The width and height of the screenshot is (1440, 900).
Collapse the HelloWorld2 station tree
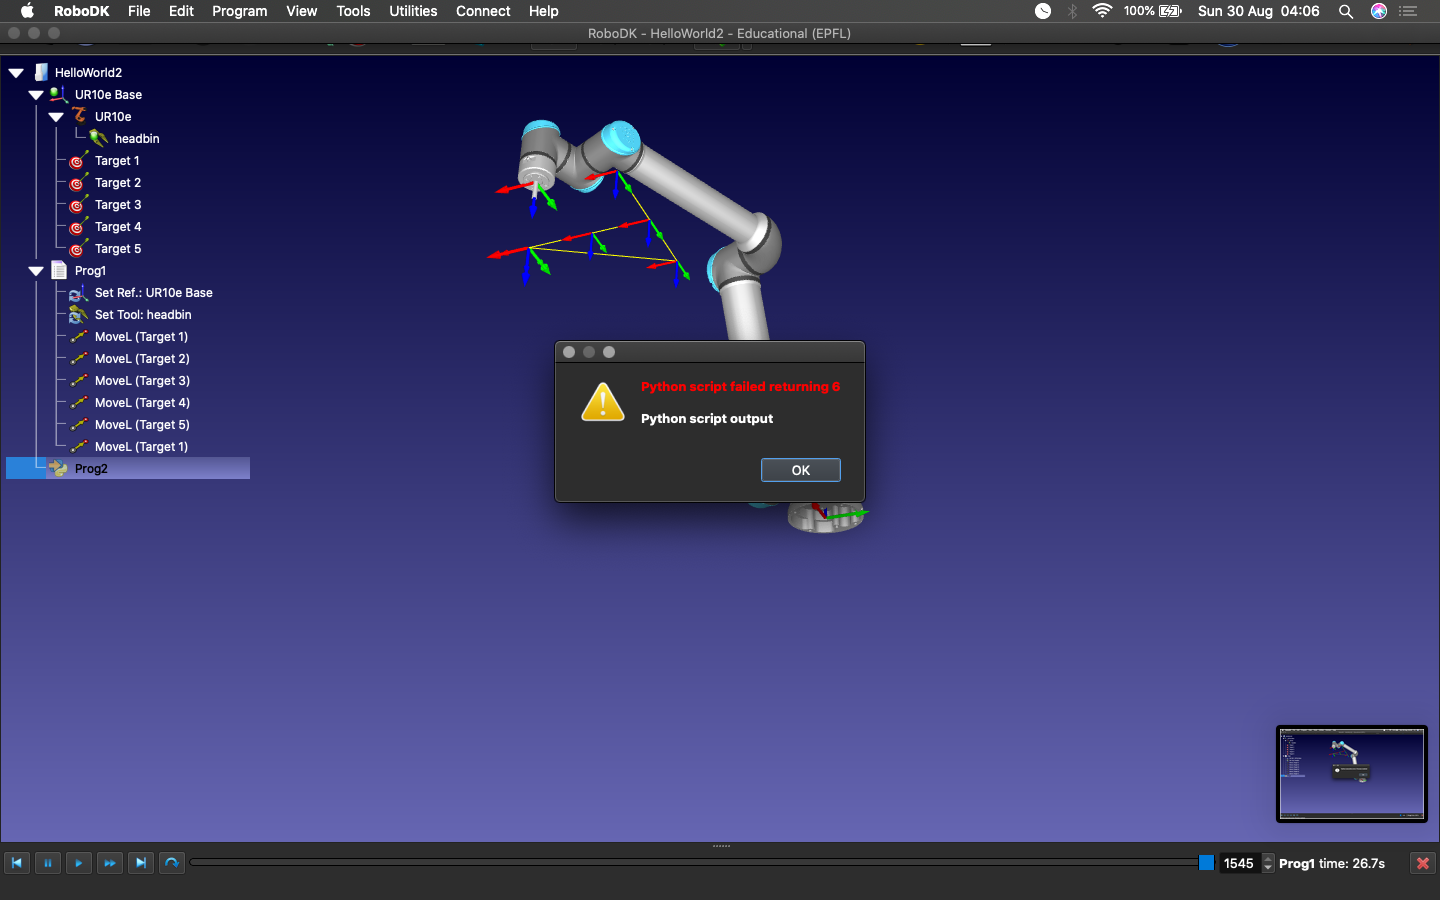(x=16, y=73)
